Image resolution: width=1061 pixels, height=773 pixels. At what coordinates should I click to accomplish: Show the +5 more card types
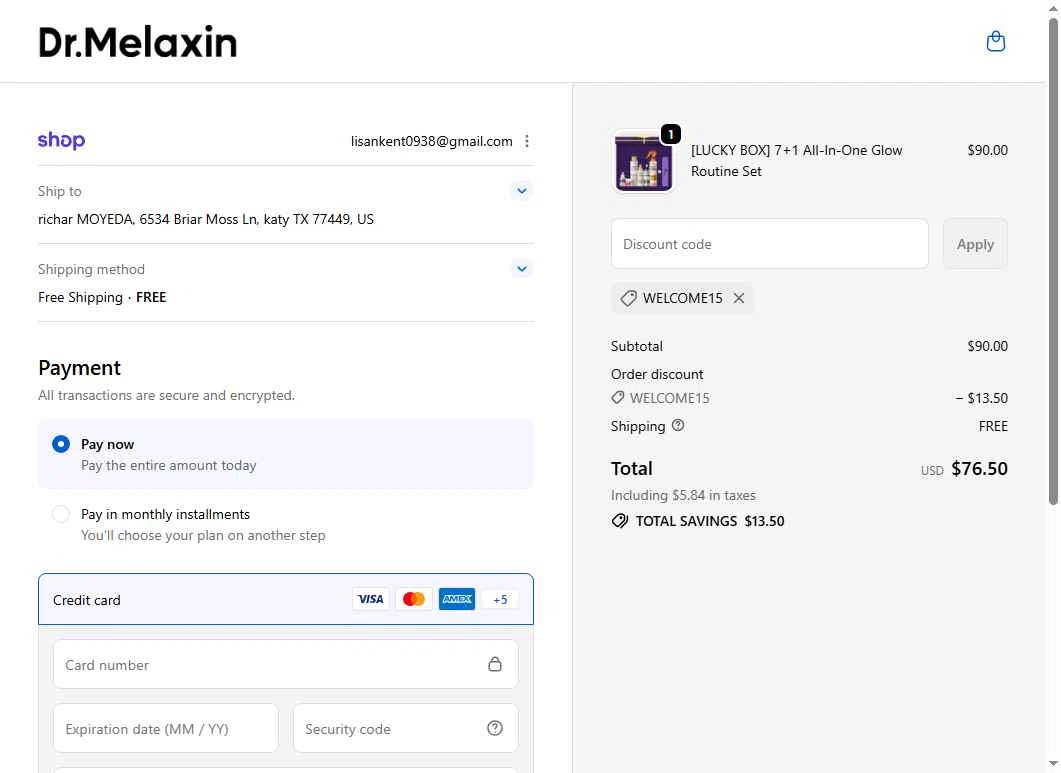pyautogui.click(x=500, y=599)
